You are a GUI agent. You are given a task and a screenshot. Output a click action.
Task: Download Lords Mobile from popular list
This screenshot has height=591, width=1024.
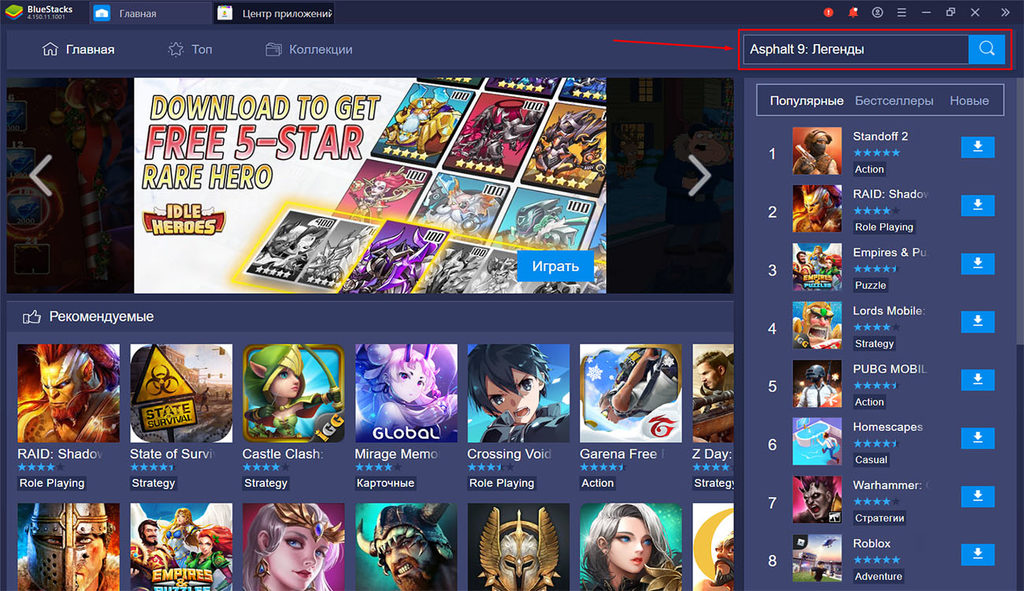click(978, 321)
